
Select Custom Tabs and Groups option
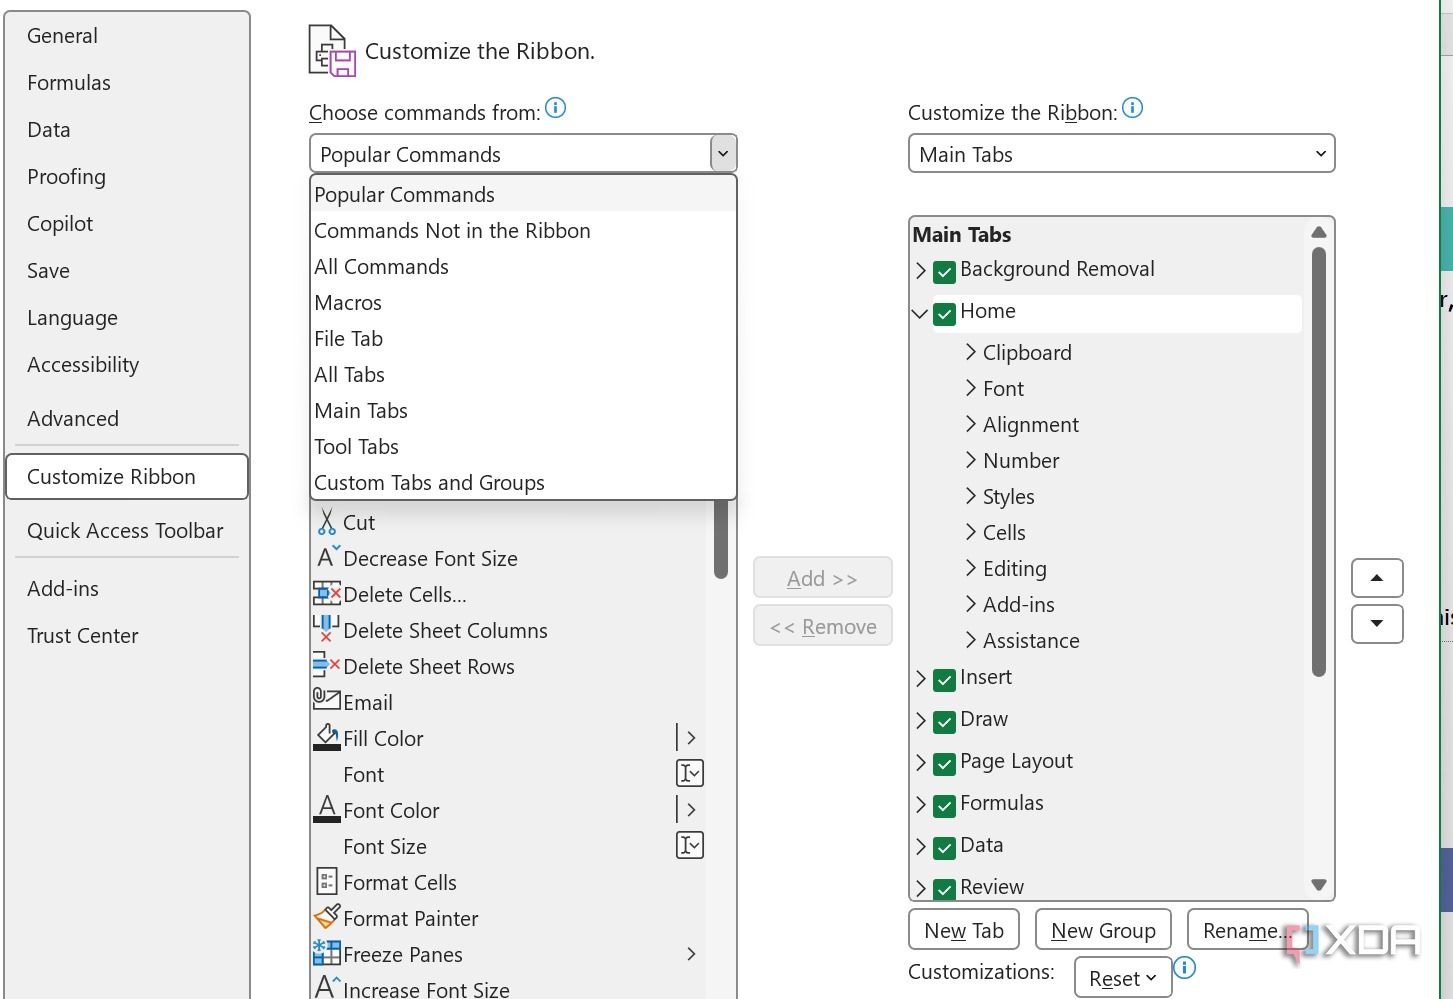[523, 483]
